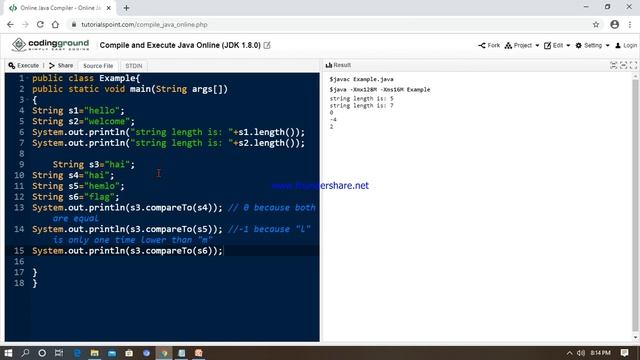This screenshot has width=640, height=360.
Task: Open Microsoft Store from taskbar
Action: [129, 353]
